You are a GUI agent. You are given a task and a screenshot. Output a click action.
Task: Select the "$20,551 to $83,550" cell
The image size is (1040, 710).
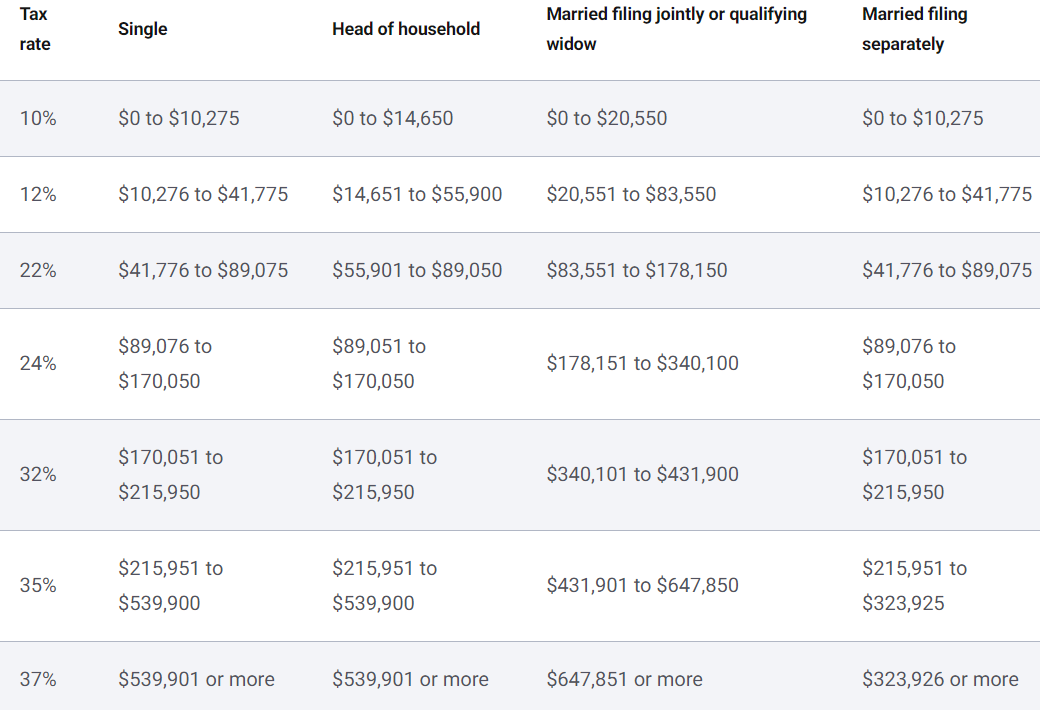pos(631,194)
